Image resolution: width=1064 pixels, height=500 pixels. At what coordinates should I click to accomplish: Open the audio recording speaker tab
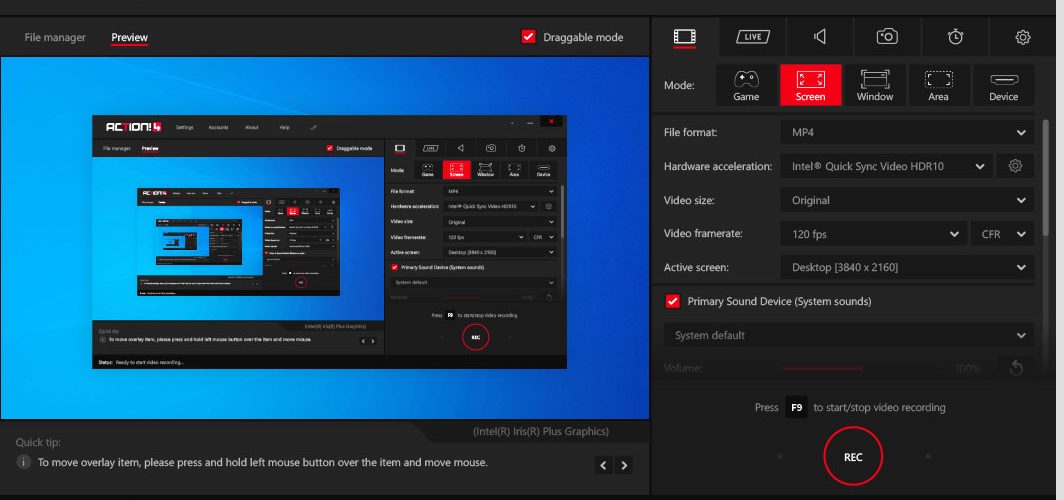point(820,37)
